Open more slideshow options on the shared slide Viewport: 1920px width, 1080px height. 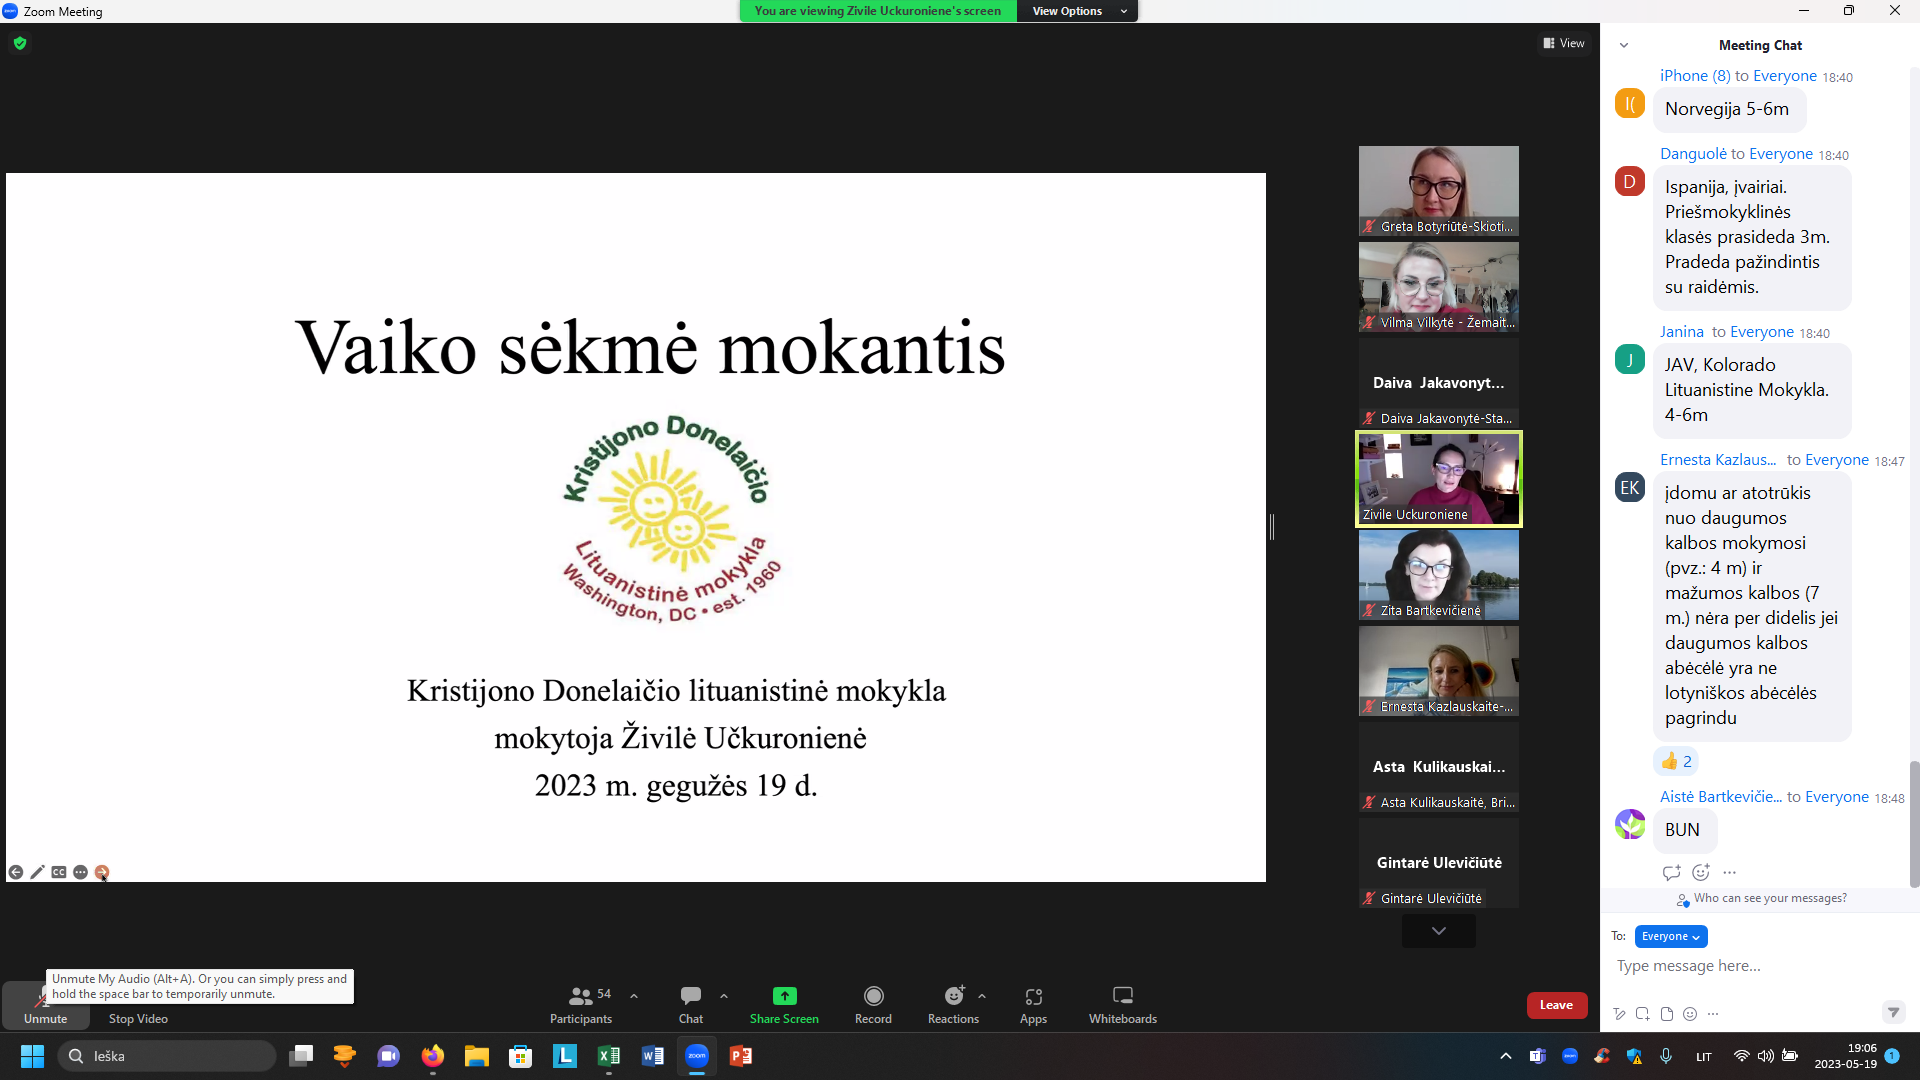pos(80,872)
